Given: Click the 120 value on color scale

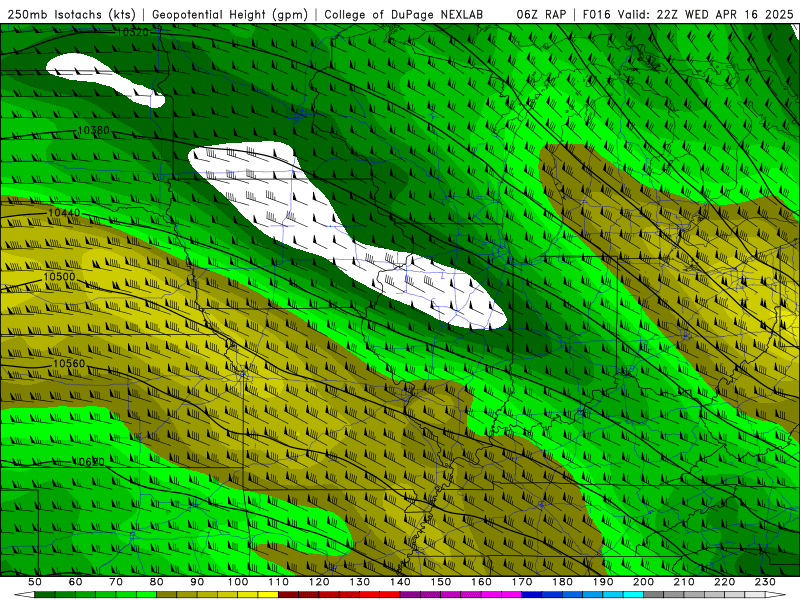Looking at the screenshot, I should coord(319,582).
